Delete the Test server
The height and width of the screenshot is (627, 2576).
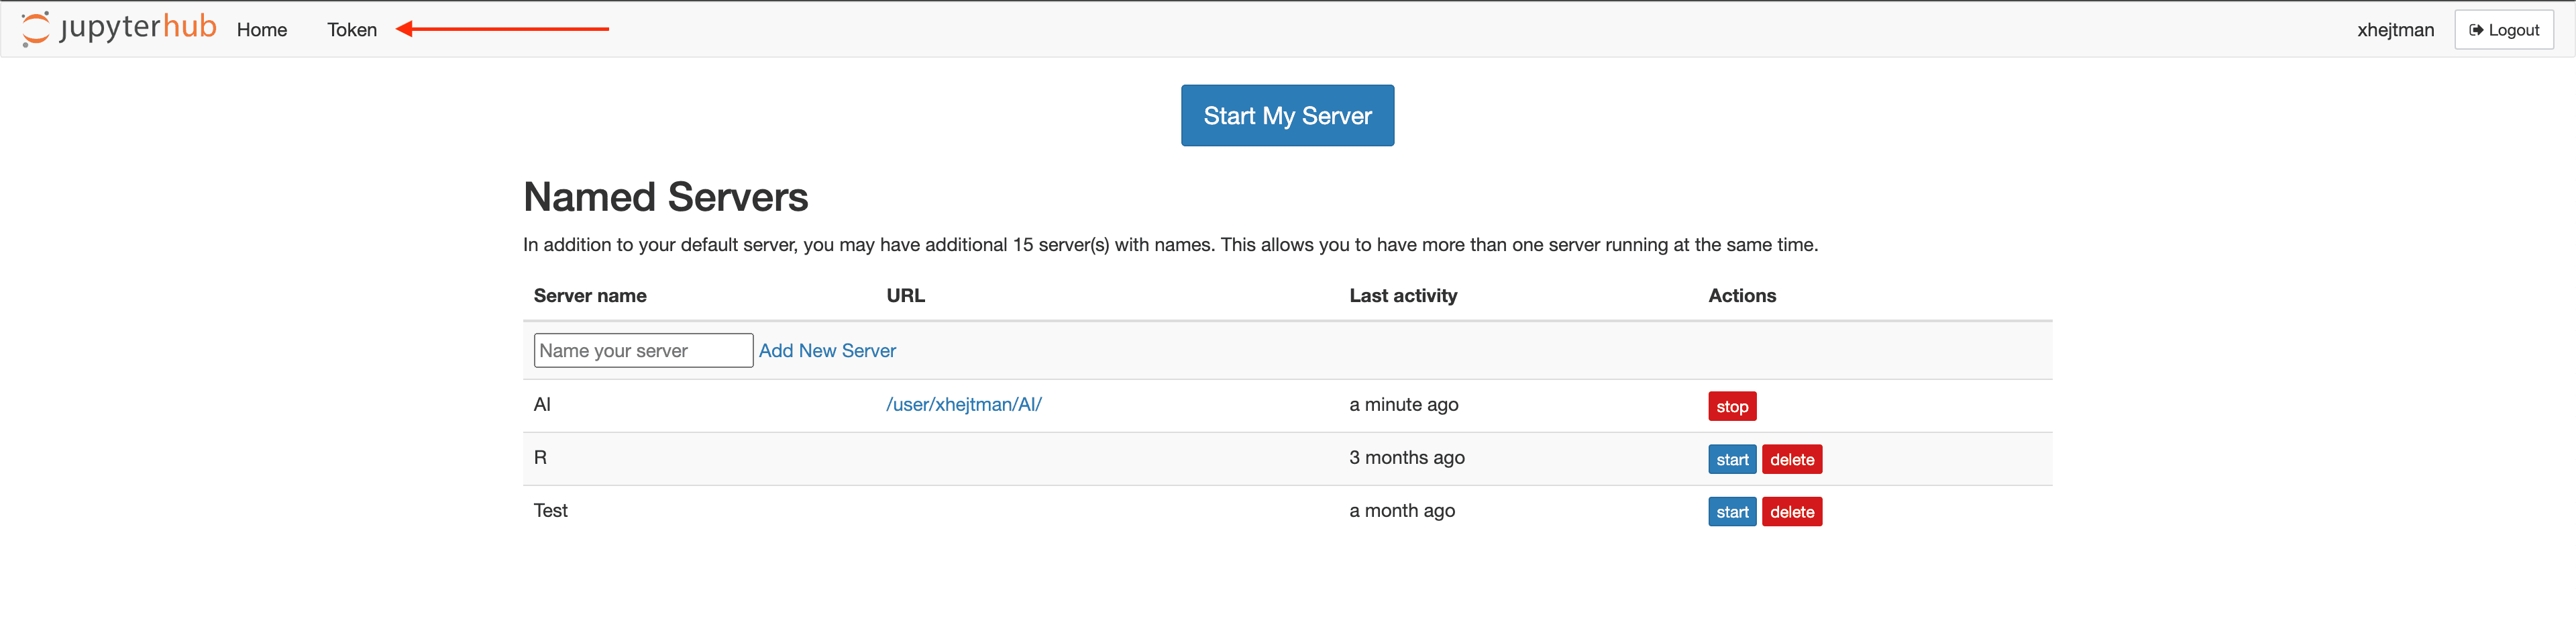(x=1791, y=512)
